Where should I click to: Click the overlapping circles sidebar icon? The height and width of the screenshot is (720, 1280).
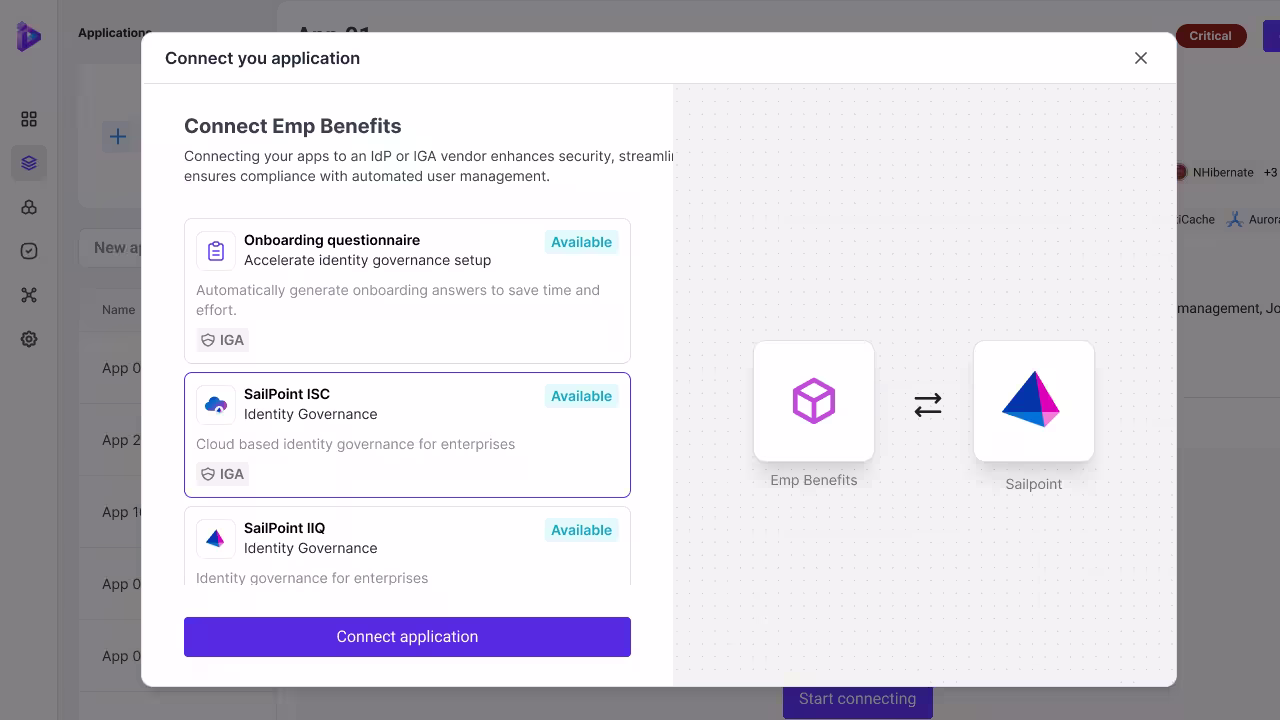29,207
